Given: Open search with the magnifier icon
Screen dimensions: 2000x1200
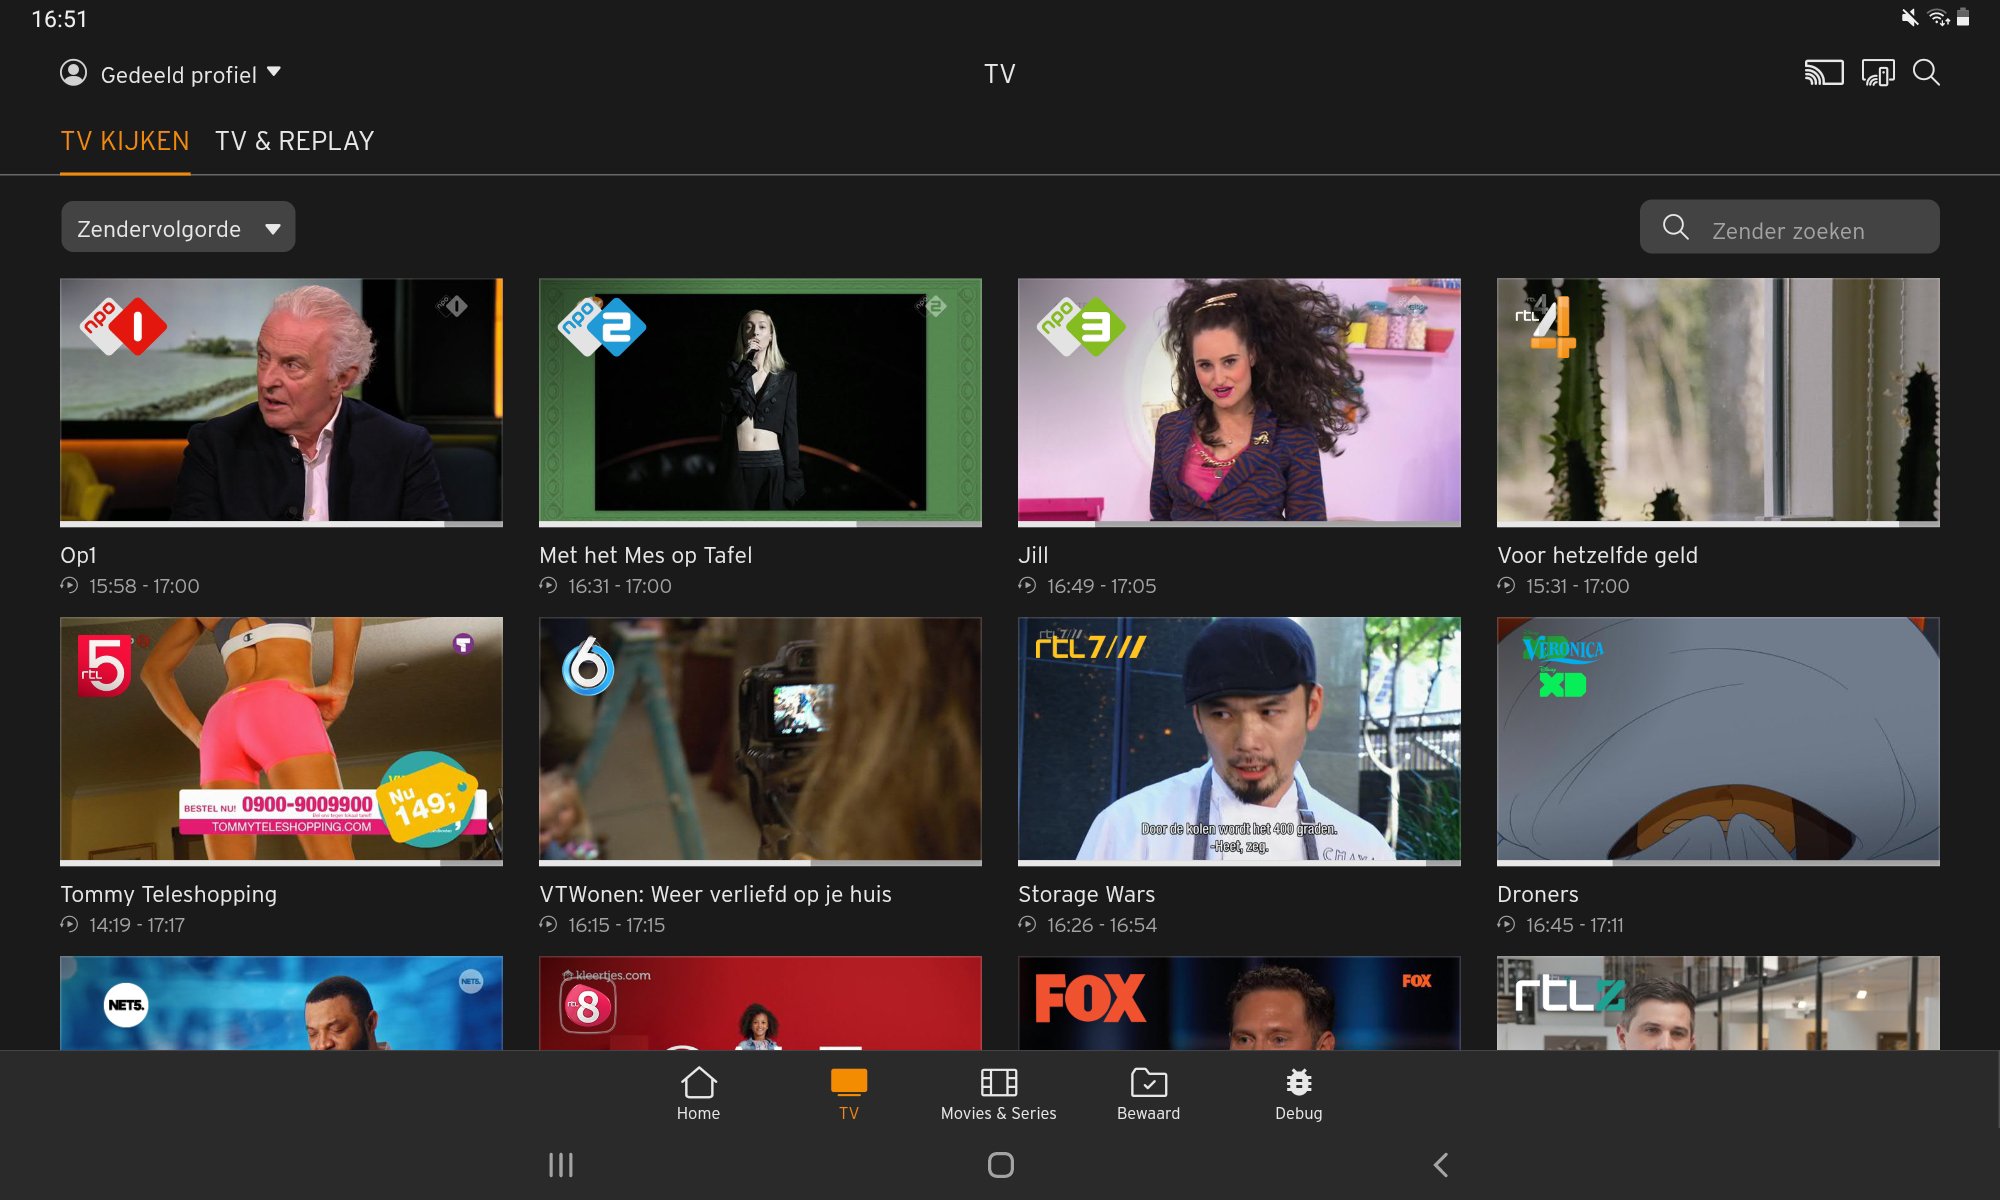Looking at the screenshot, I should pos(1926,73).
